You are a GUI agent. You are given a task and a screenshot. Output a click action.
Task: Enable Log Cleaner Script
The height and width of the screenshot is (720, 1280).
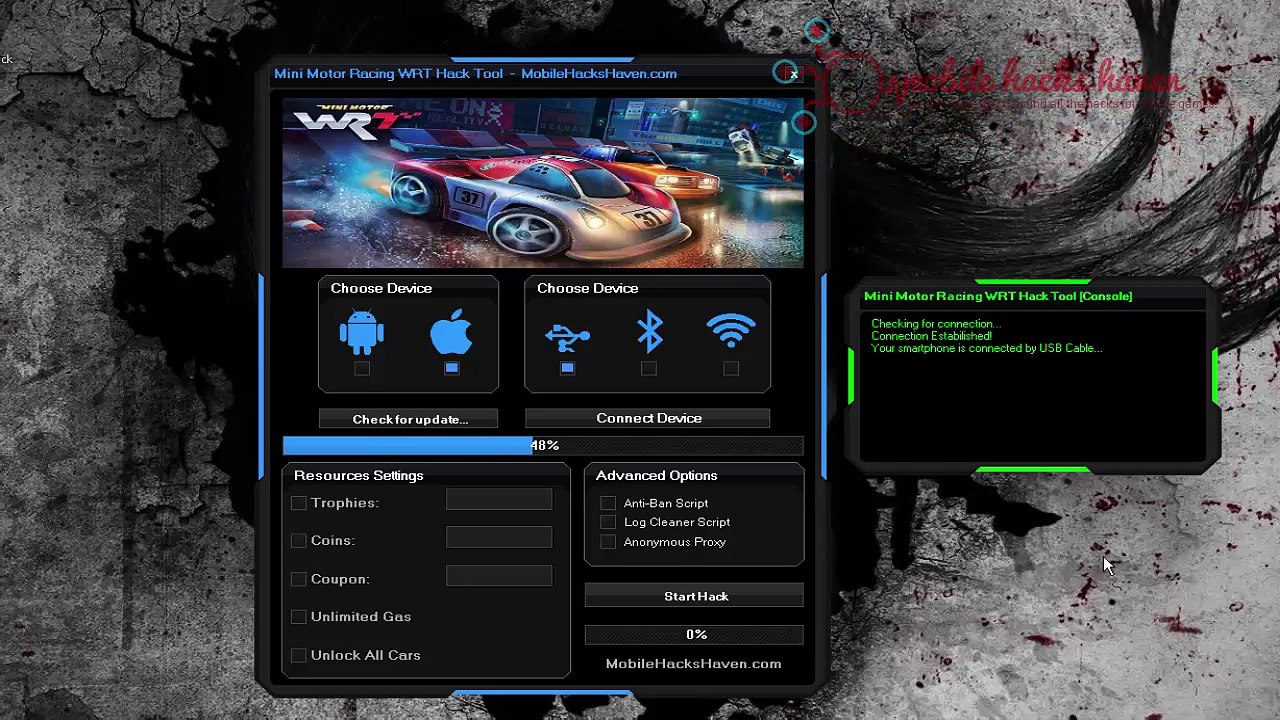point(608,522)
